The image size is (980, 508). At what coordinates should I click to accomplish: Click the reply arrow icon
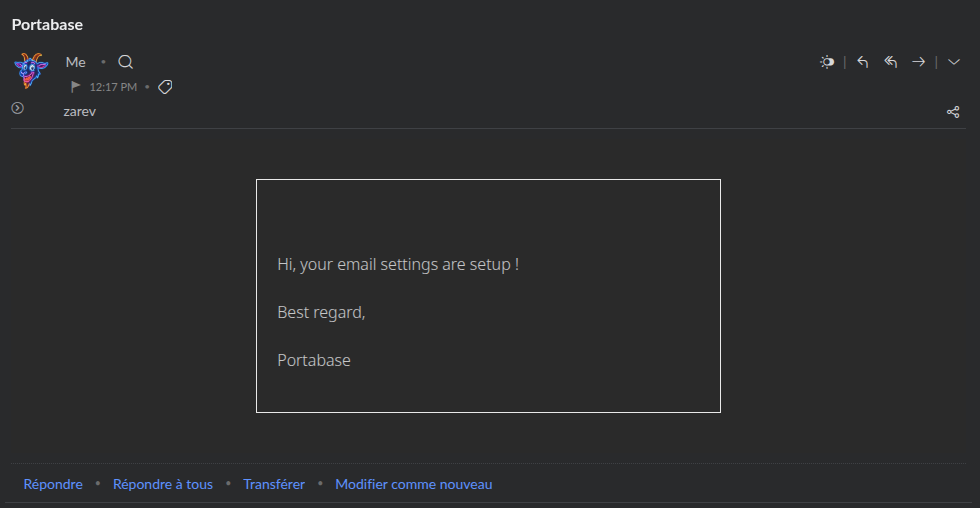tap(862, 62)
